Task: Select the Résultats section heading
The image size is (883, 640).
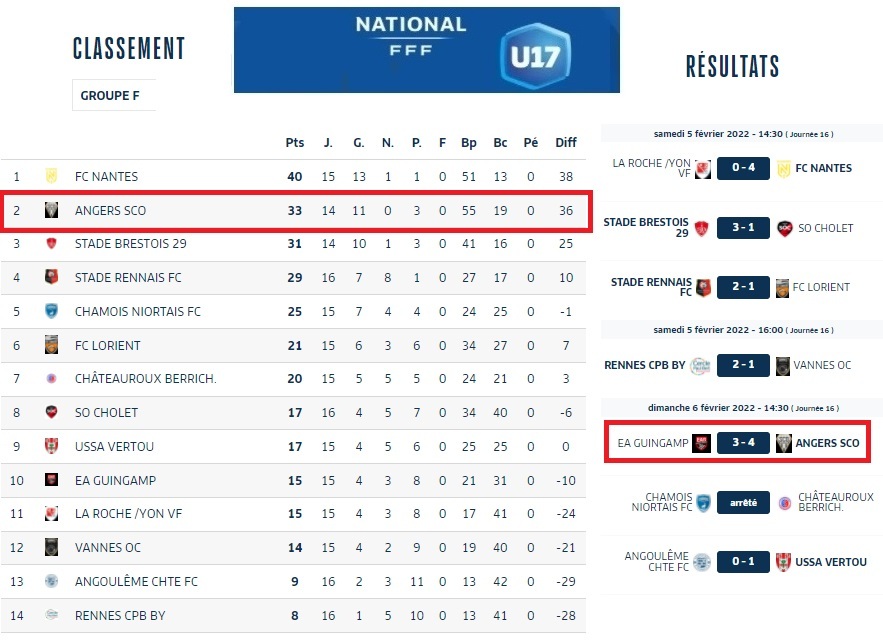Action: (x=732, y=67)
